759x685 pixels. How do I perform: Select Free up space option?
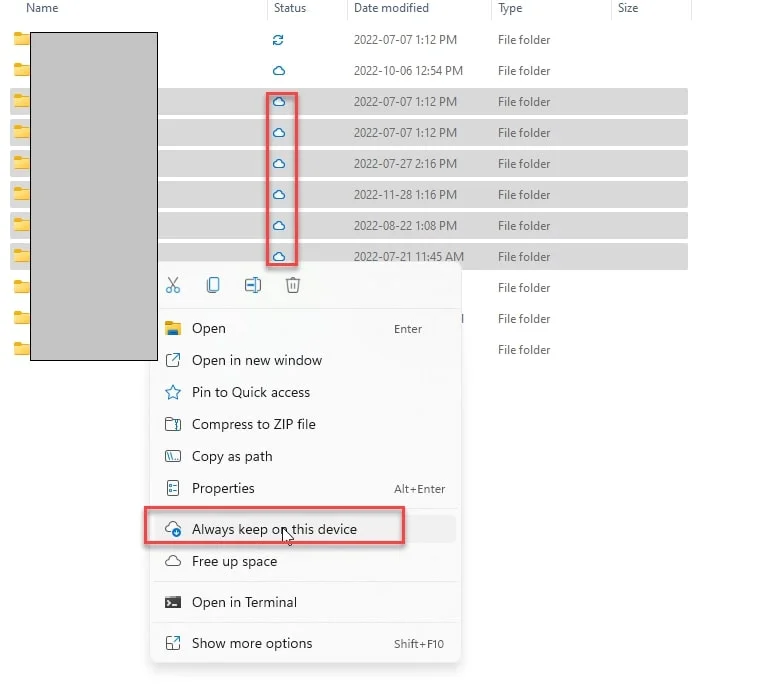(x=305, y=562)
